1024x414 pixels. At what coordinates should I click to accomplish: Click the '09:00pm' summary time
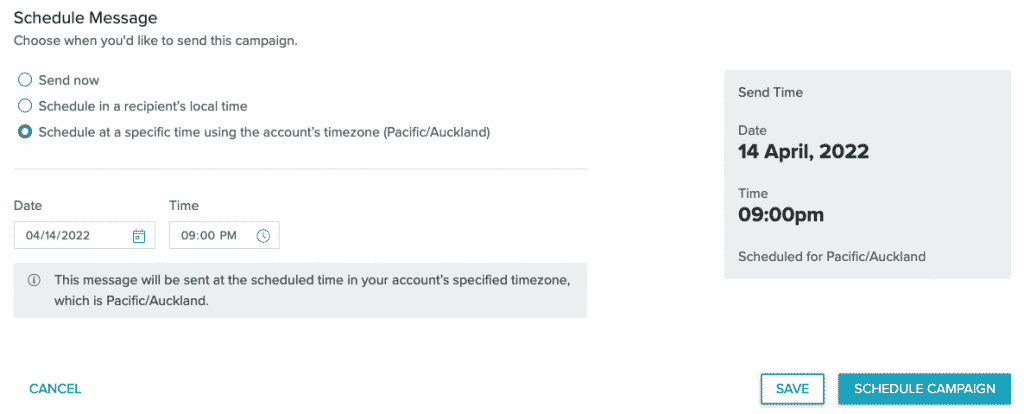pos(781,214)
